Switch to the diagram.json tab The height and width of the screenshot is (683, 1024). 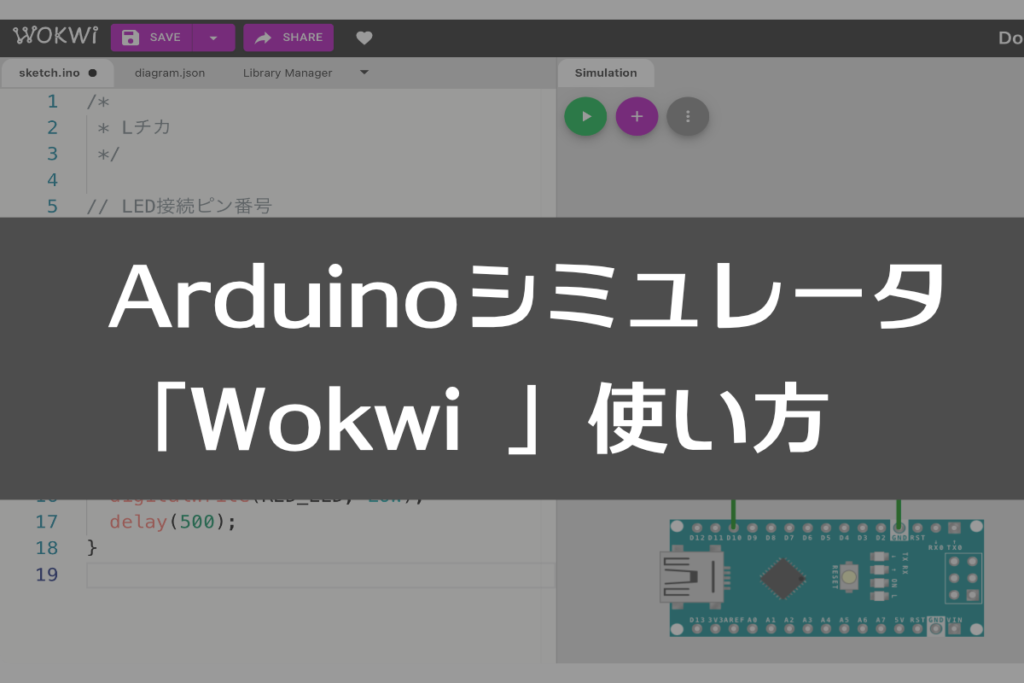click(x=169, y=72)
